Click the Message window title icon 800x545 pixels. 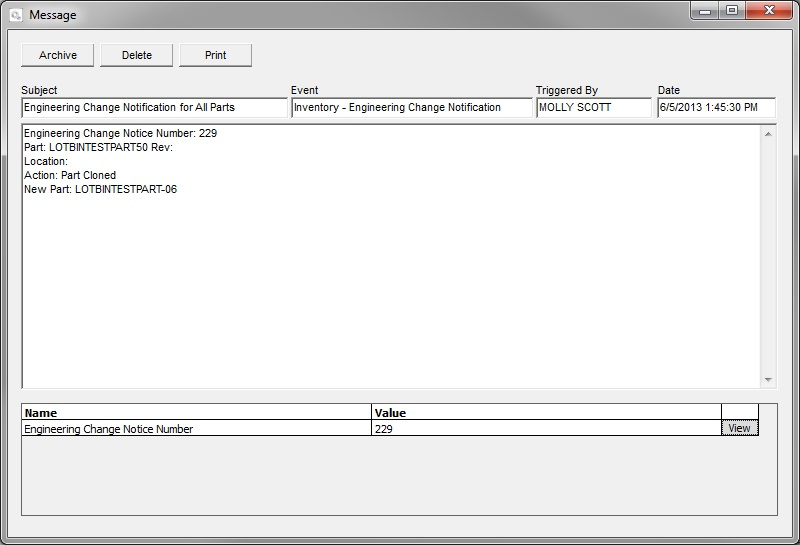click(16, 15)
